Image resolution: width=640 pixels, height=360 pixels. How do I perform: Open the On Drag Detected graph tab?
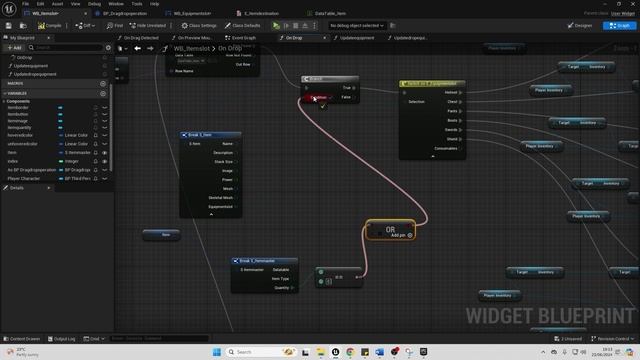(141, 38)
